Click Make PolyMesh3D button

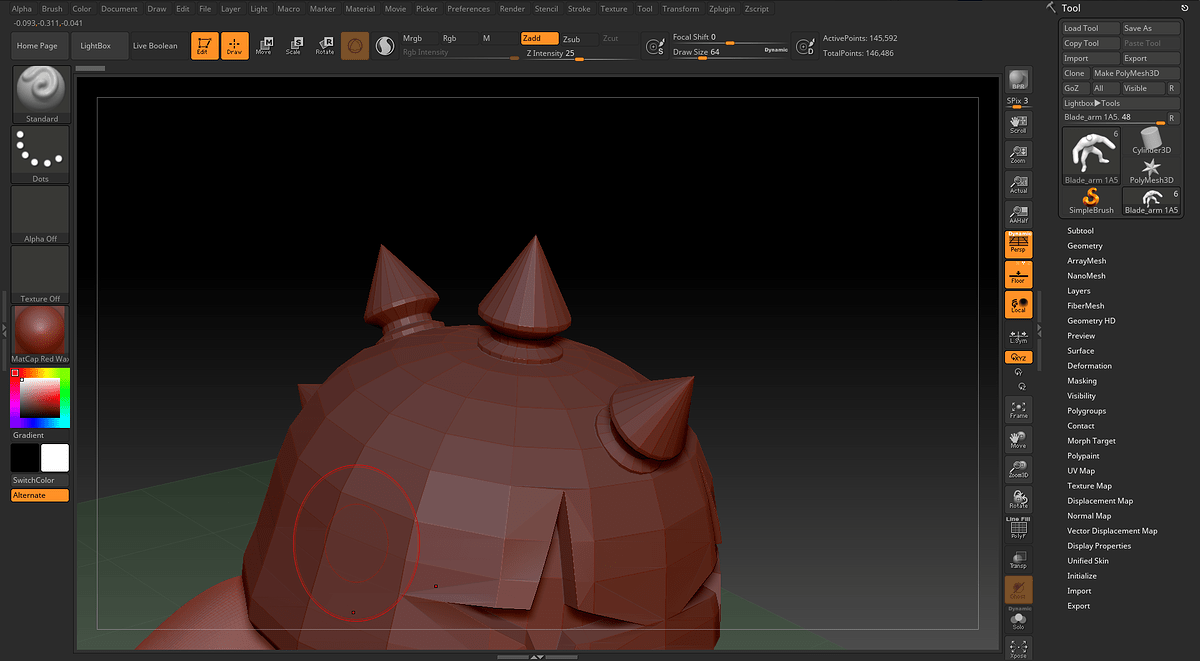[x=1135, y=73]
